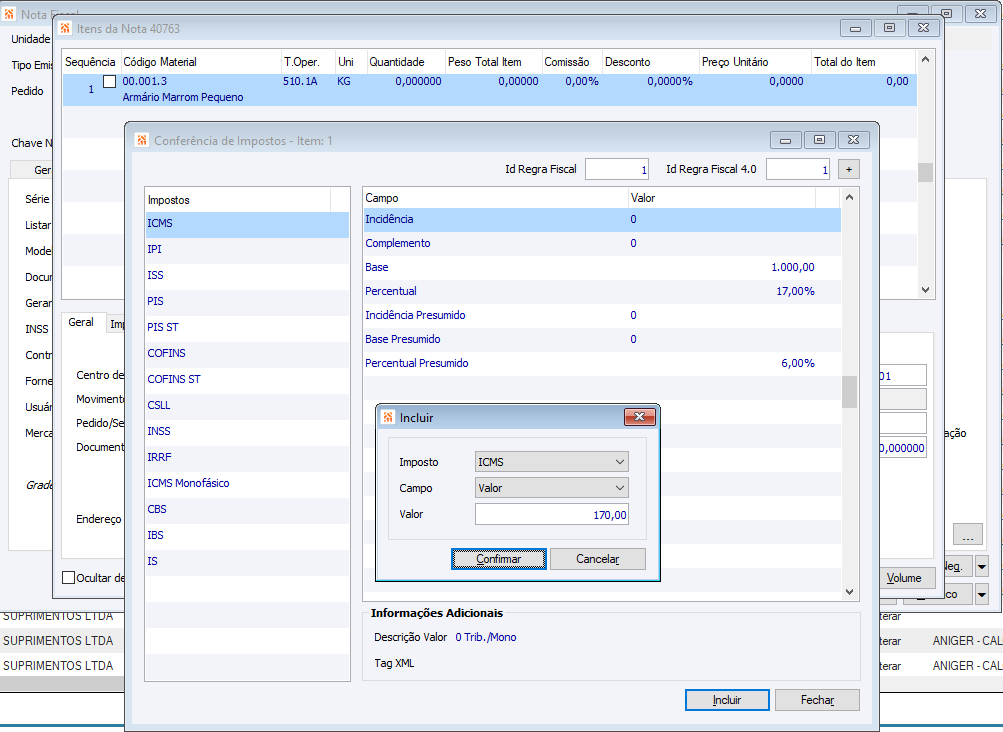1003x732 pixels.
Task: Click the Percentual value 17,00%
Action: coord(795,291)
